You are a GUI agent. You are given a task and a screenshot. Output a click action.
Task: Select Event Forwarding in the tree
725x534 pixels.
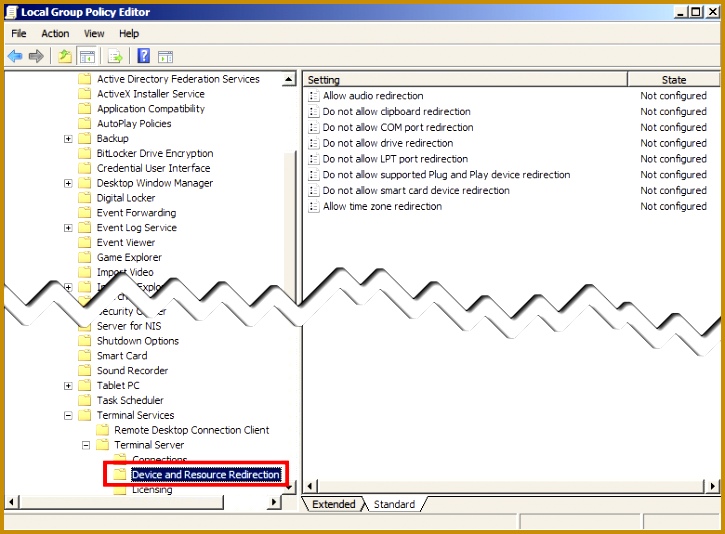pos(136,213)
